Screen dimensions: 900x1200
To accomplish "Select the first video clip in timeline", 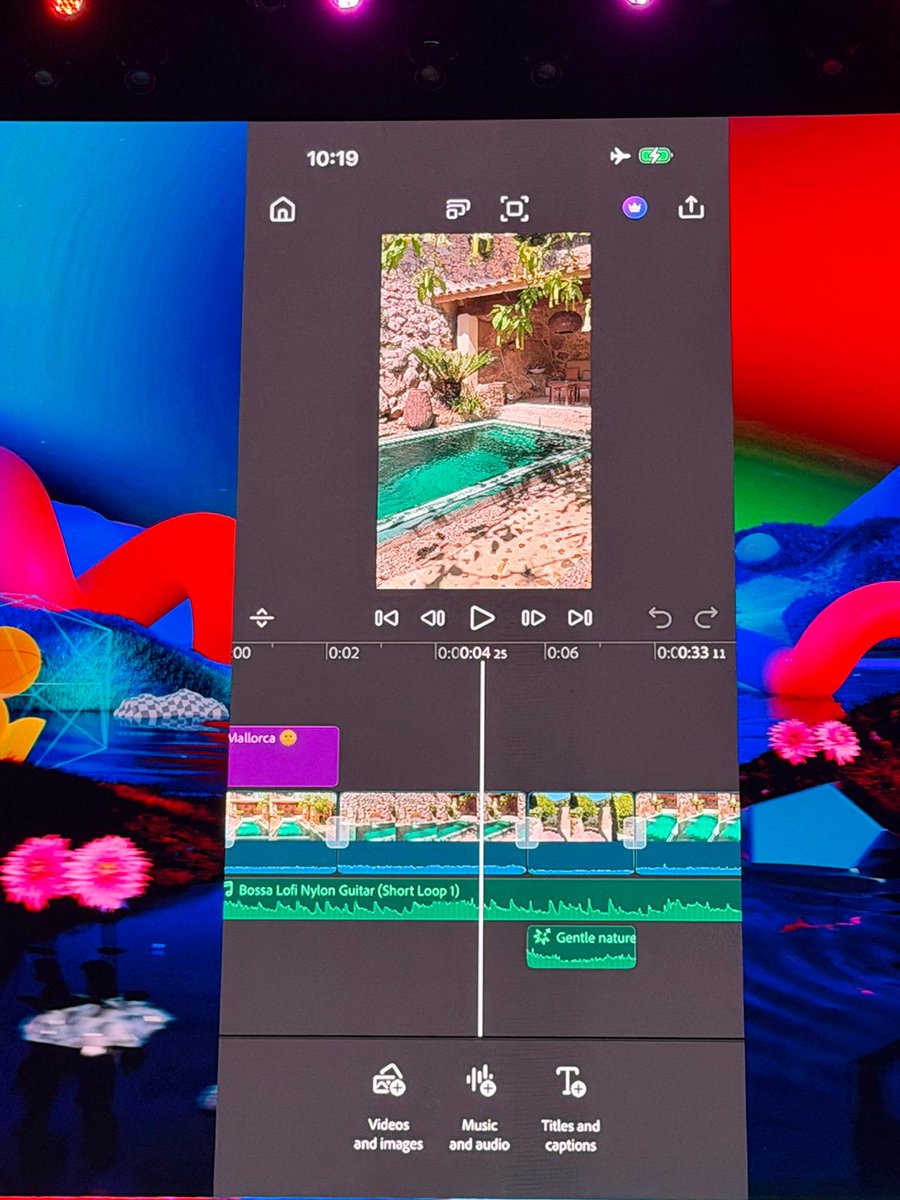I will pyautogui.click(x=281, y=833).
